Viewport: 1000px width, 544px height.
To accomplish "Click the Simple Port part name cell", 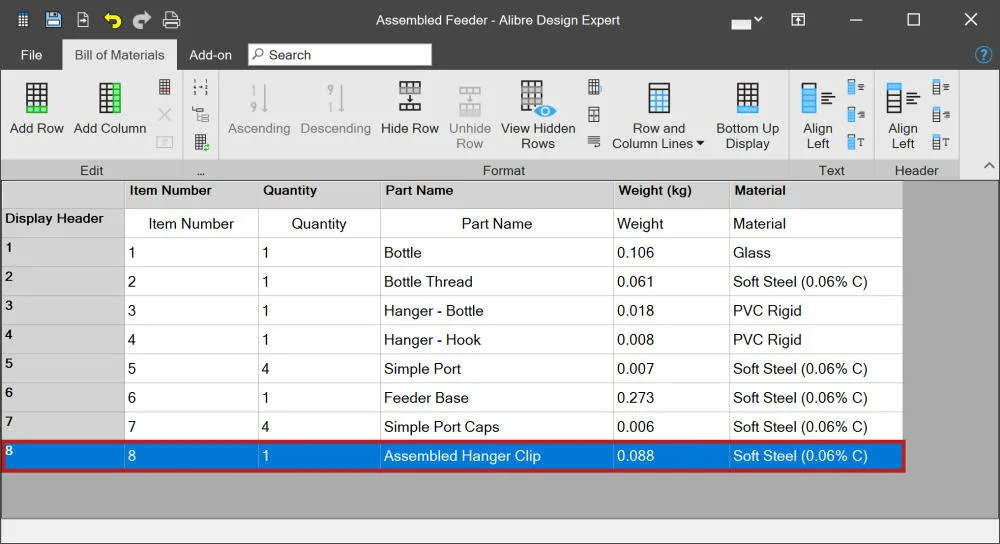I will [497, 369].
